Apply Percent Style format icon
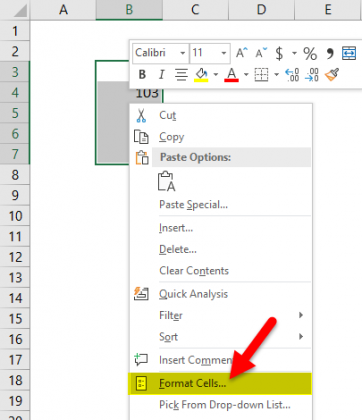 [x=310, y=53]
